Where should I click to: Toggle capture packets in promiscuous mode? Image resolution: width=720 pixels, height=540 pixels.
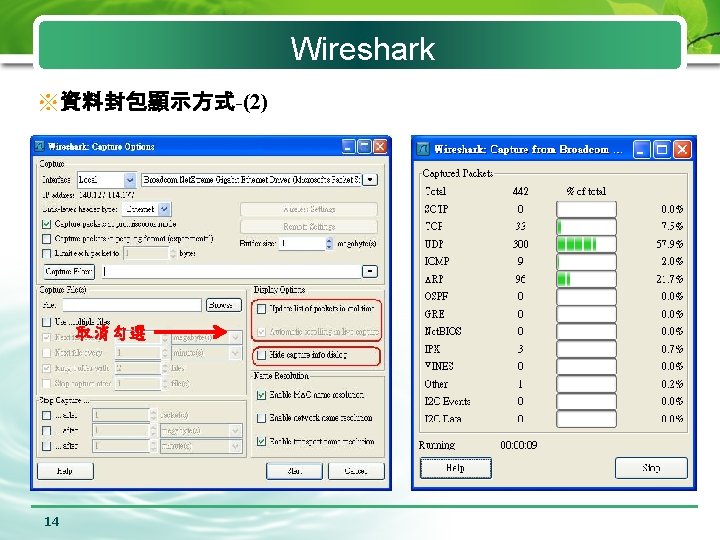click(46, 224)
